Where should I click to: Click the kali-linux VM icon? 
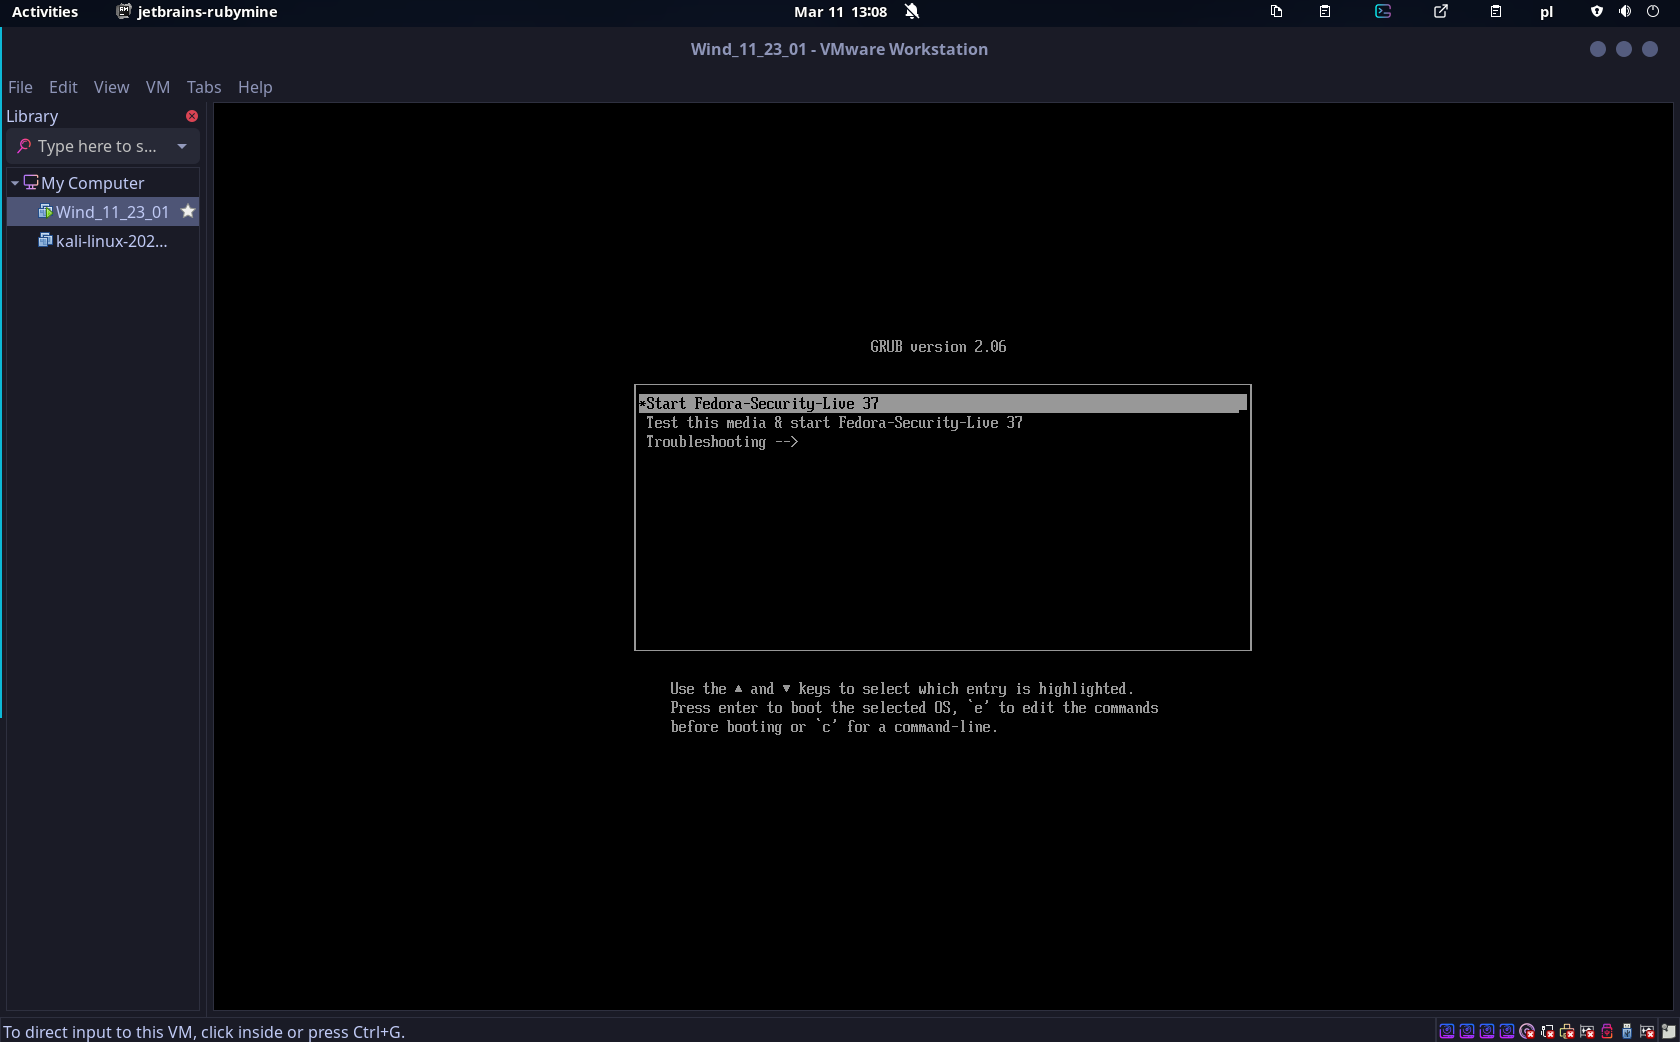pyautogui.click(x=45, y=240)
